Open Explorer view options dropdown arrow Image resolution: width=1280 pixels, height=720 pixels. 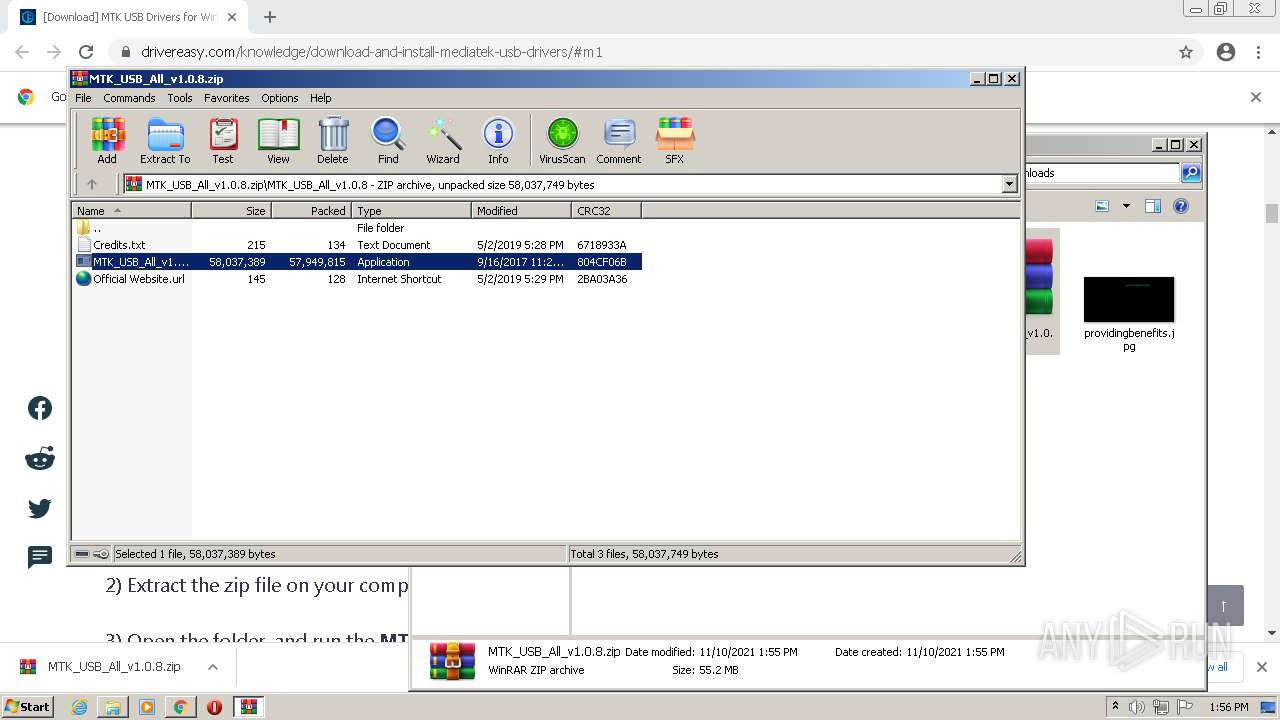(1126, 206)
